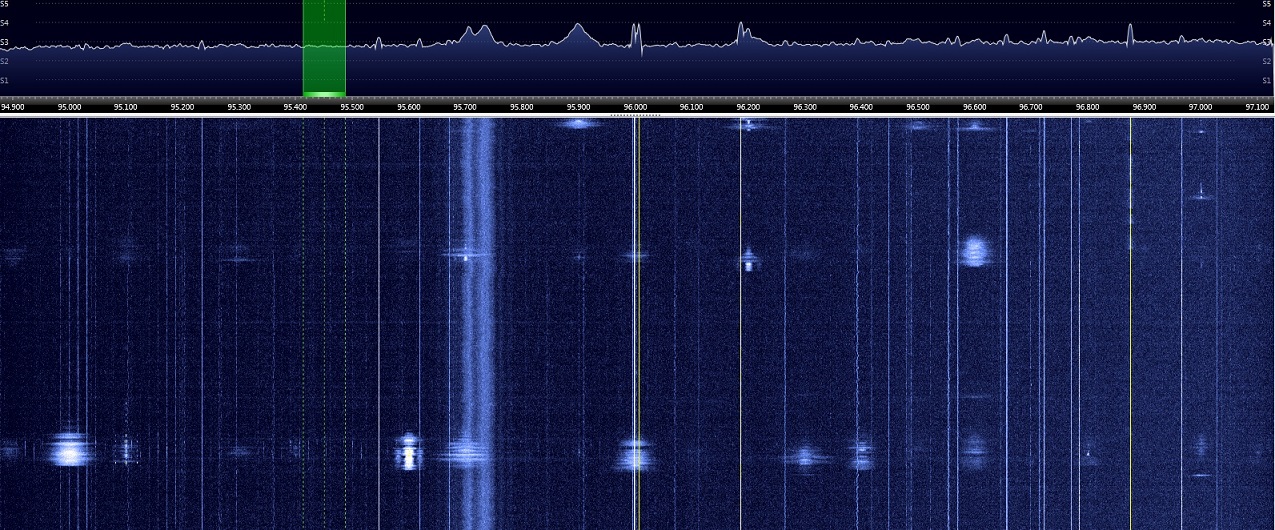Click the bright waterfall burst near 96.600
1275x530 pixels.
[x=974, y=250]
